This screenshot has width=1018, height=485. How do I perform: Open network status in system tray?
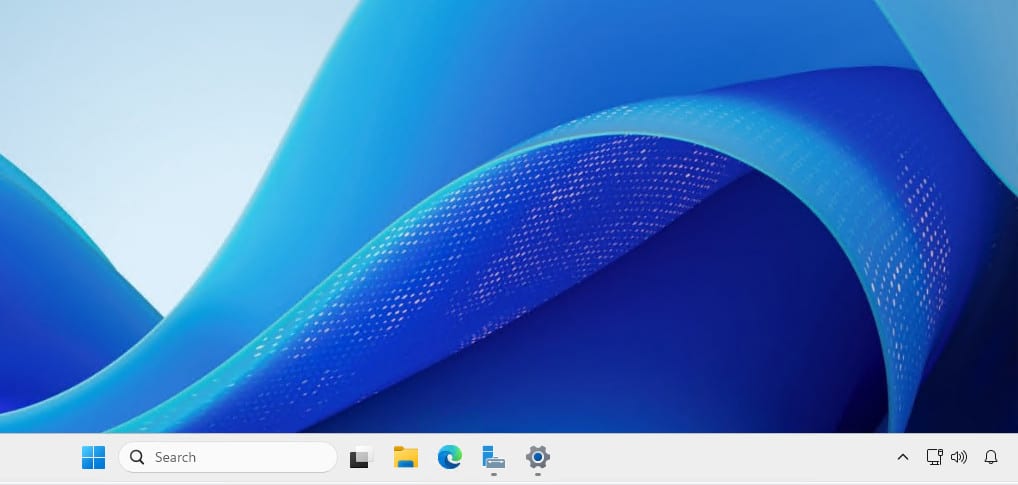point(934,457)
